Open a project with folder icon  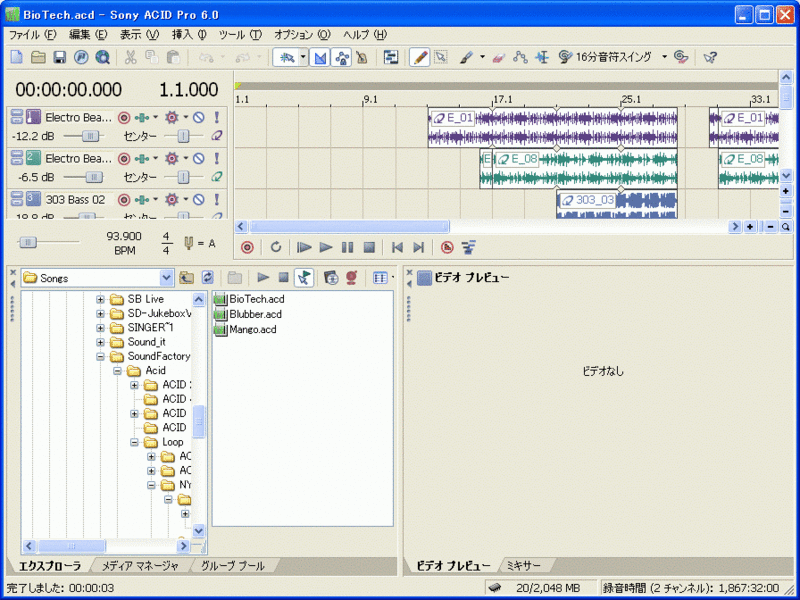[x=38, y=57]
